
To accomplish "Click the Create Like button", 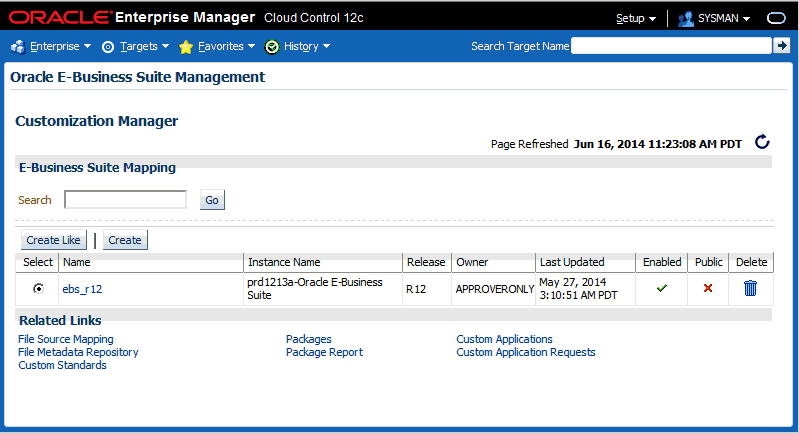I will 54,240.
